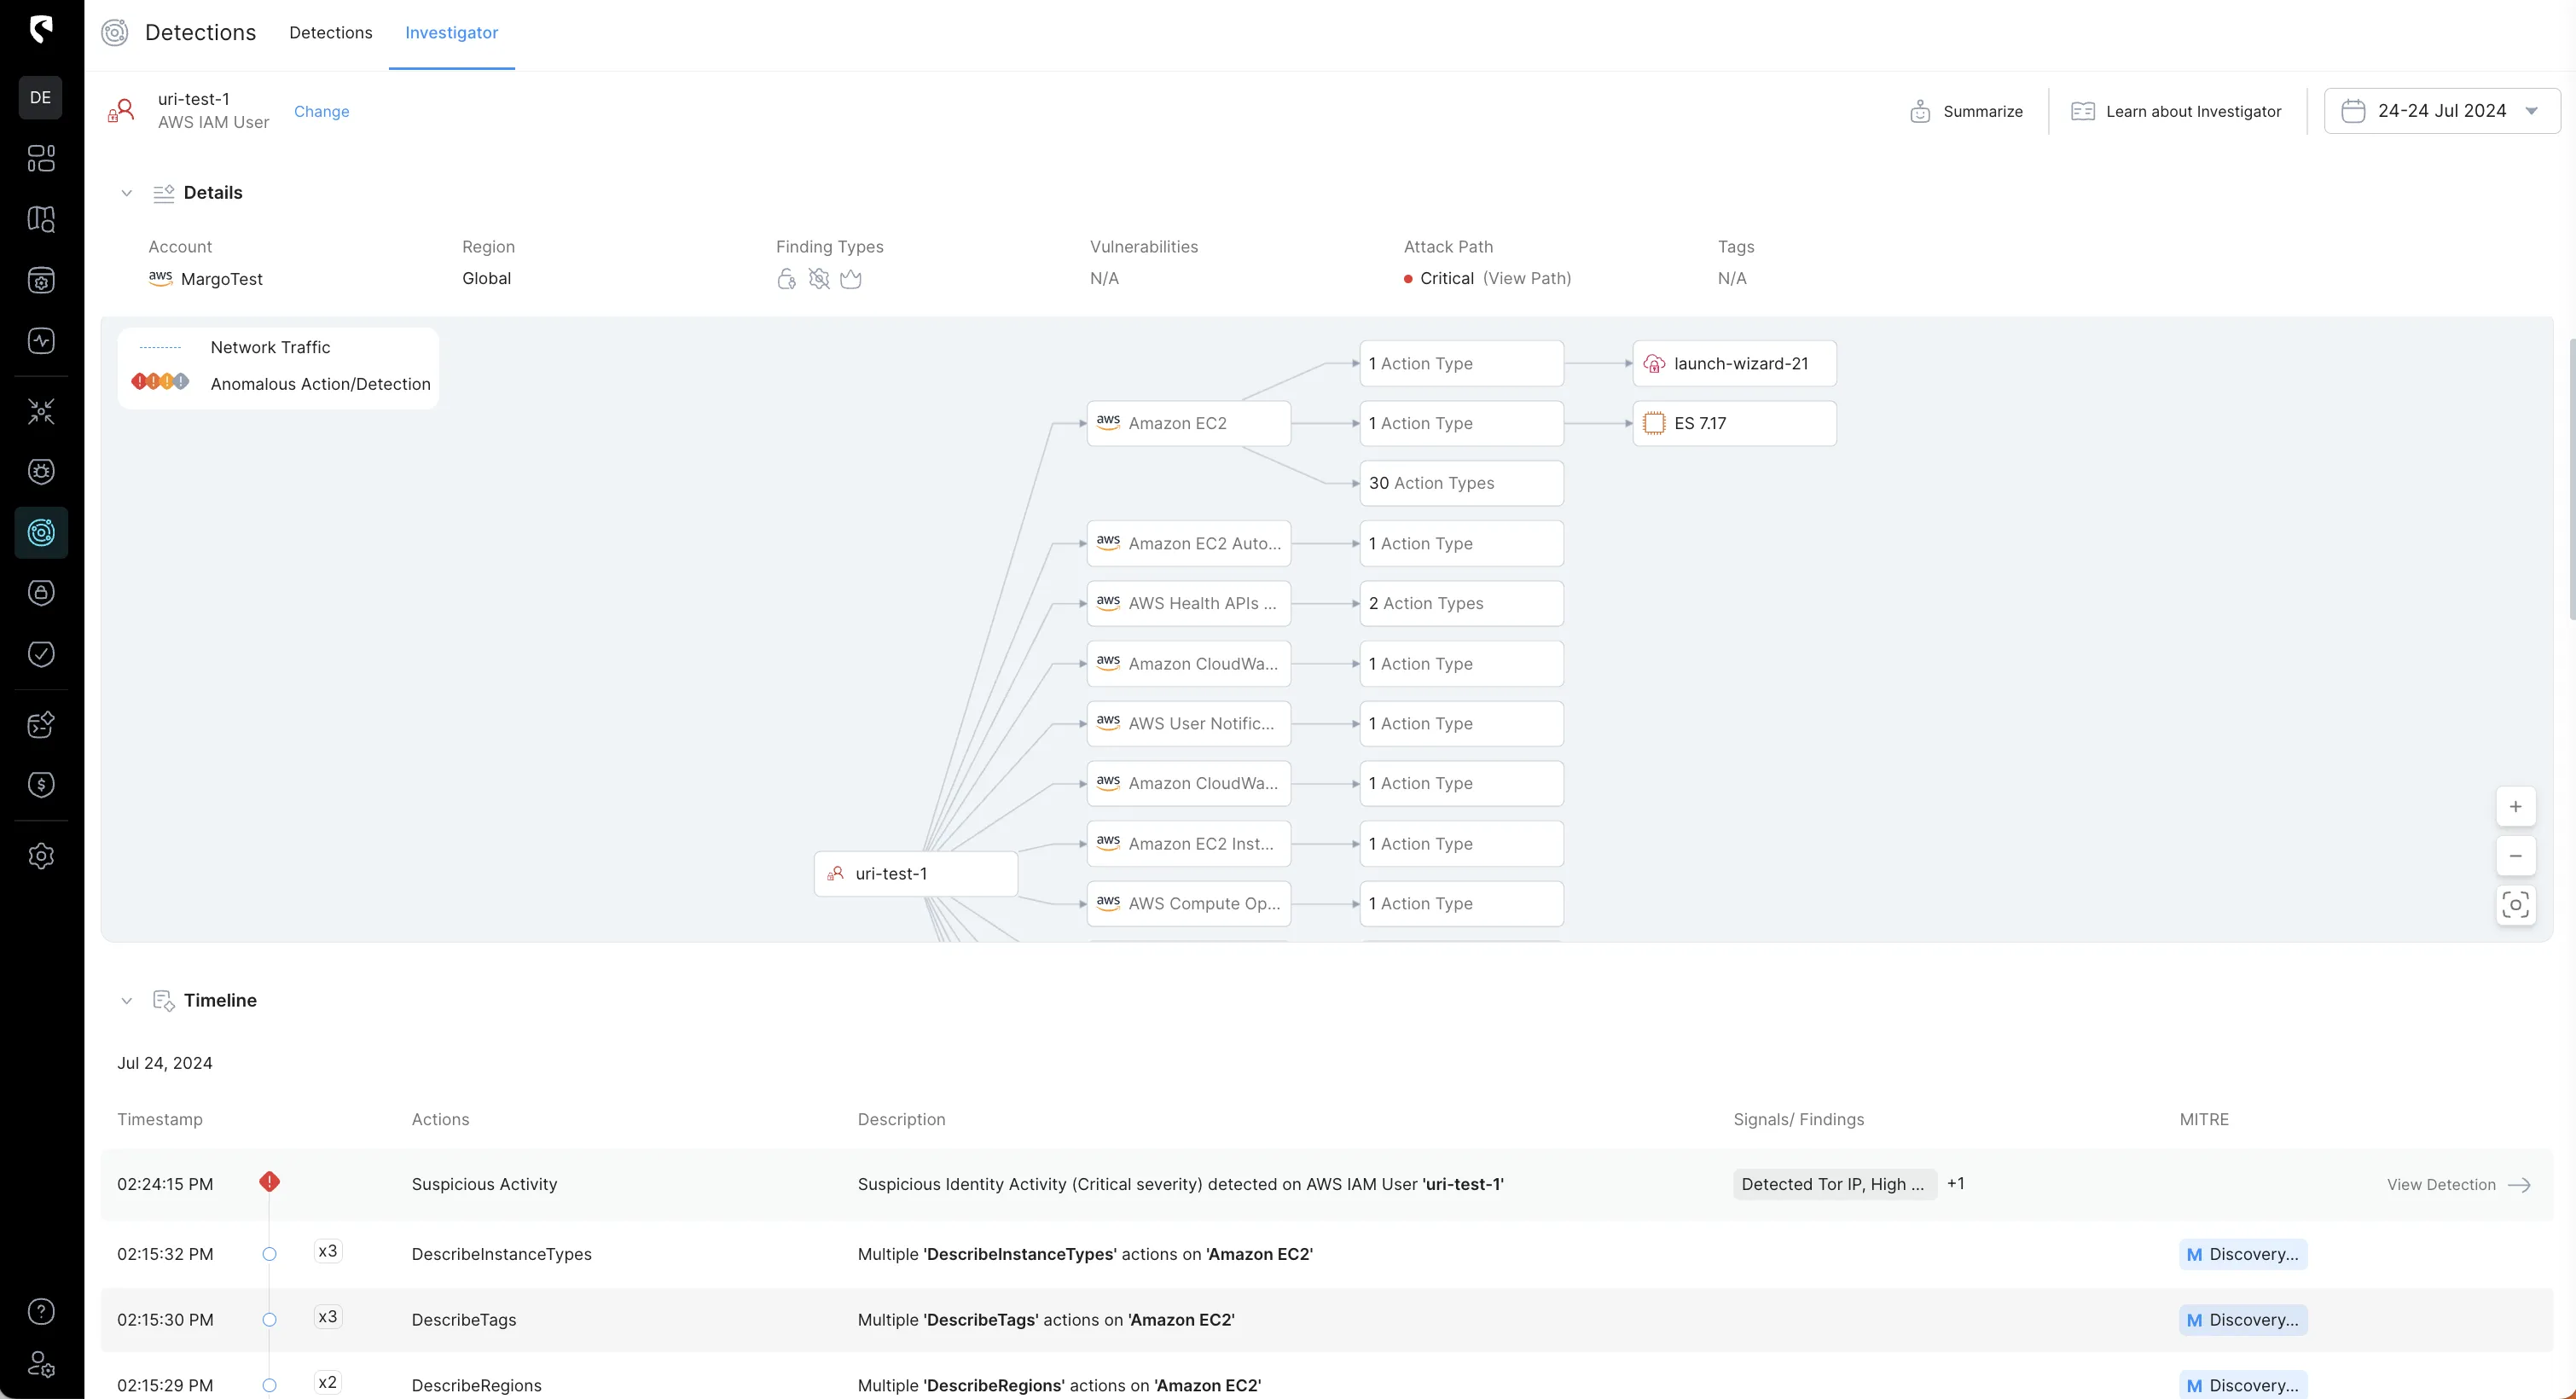Open the lock shield icon in sidebar

click(41, 593)
